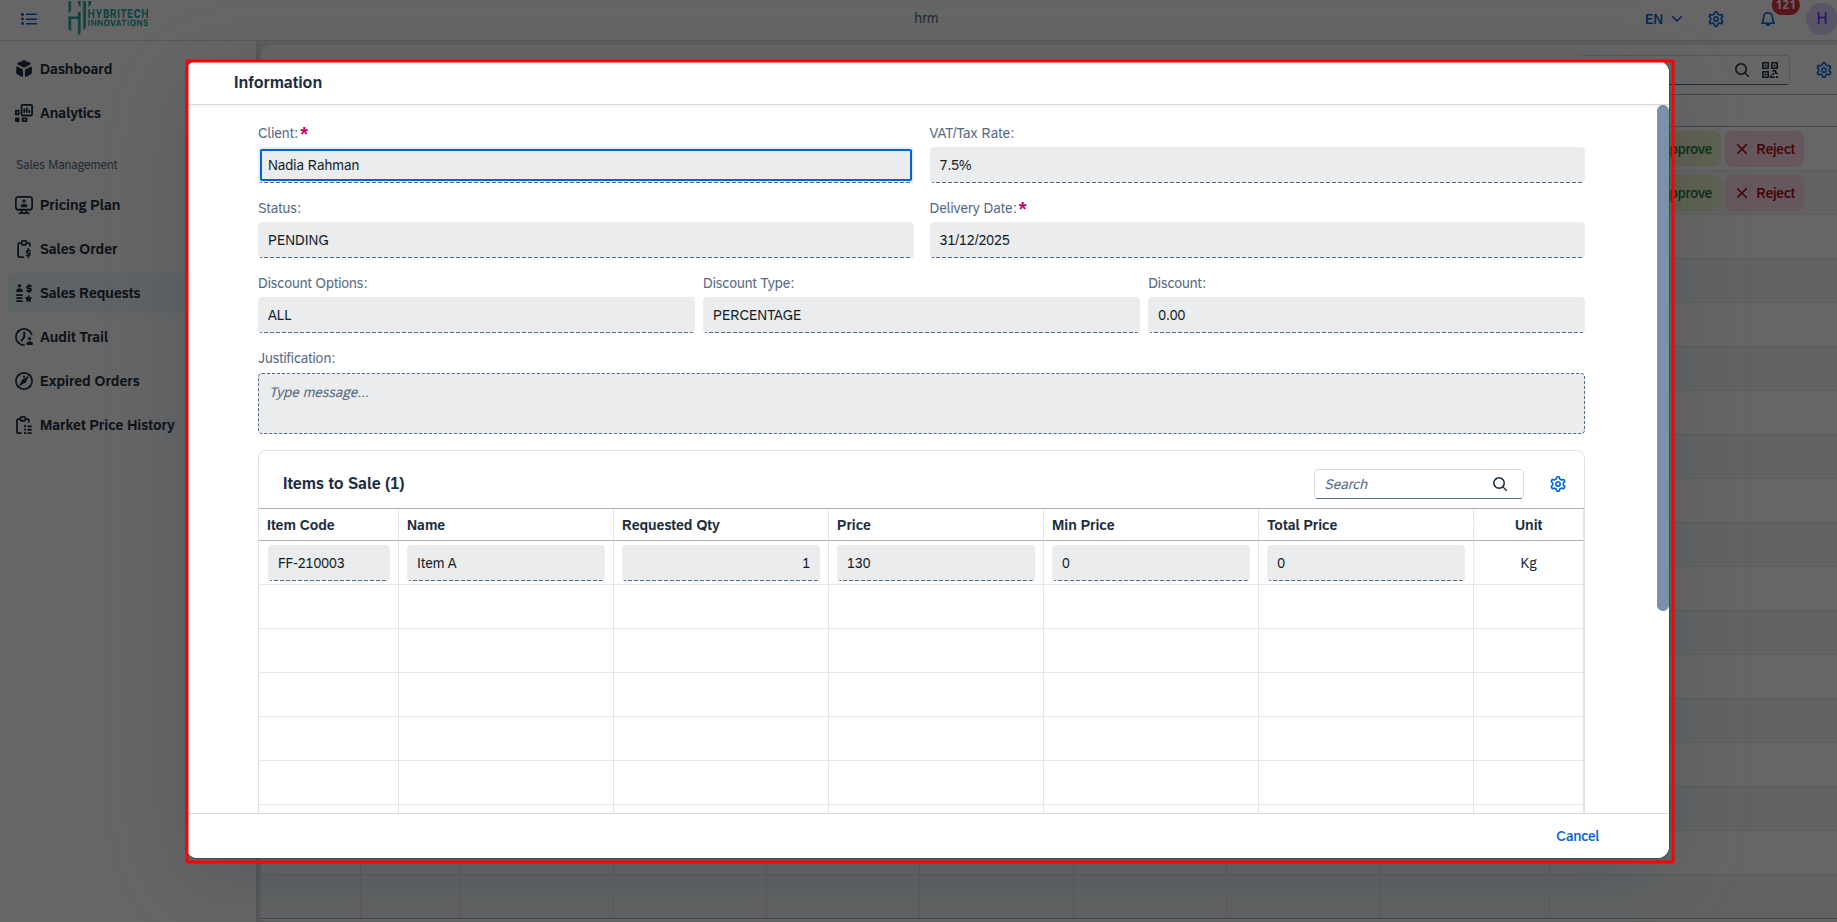The image size is (1837, 922).
Task: Open the Discount Type selector showing PERCENTAGE
Action: point(920,314)
